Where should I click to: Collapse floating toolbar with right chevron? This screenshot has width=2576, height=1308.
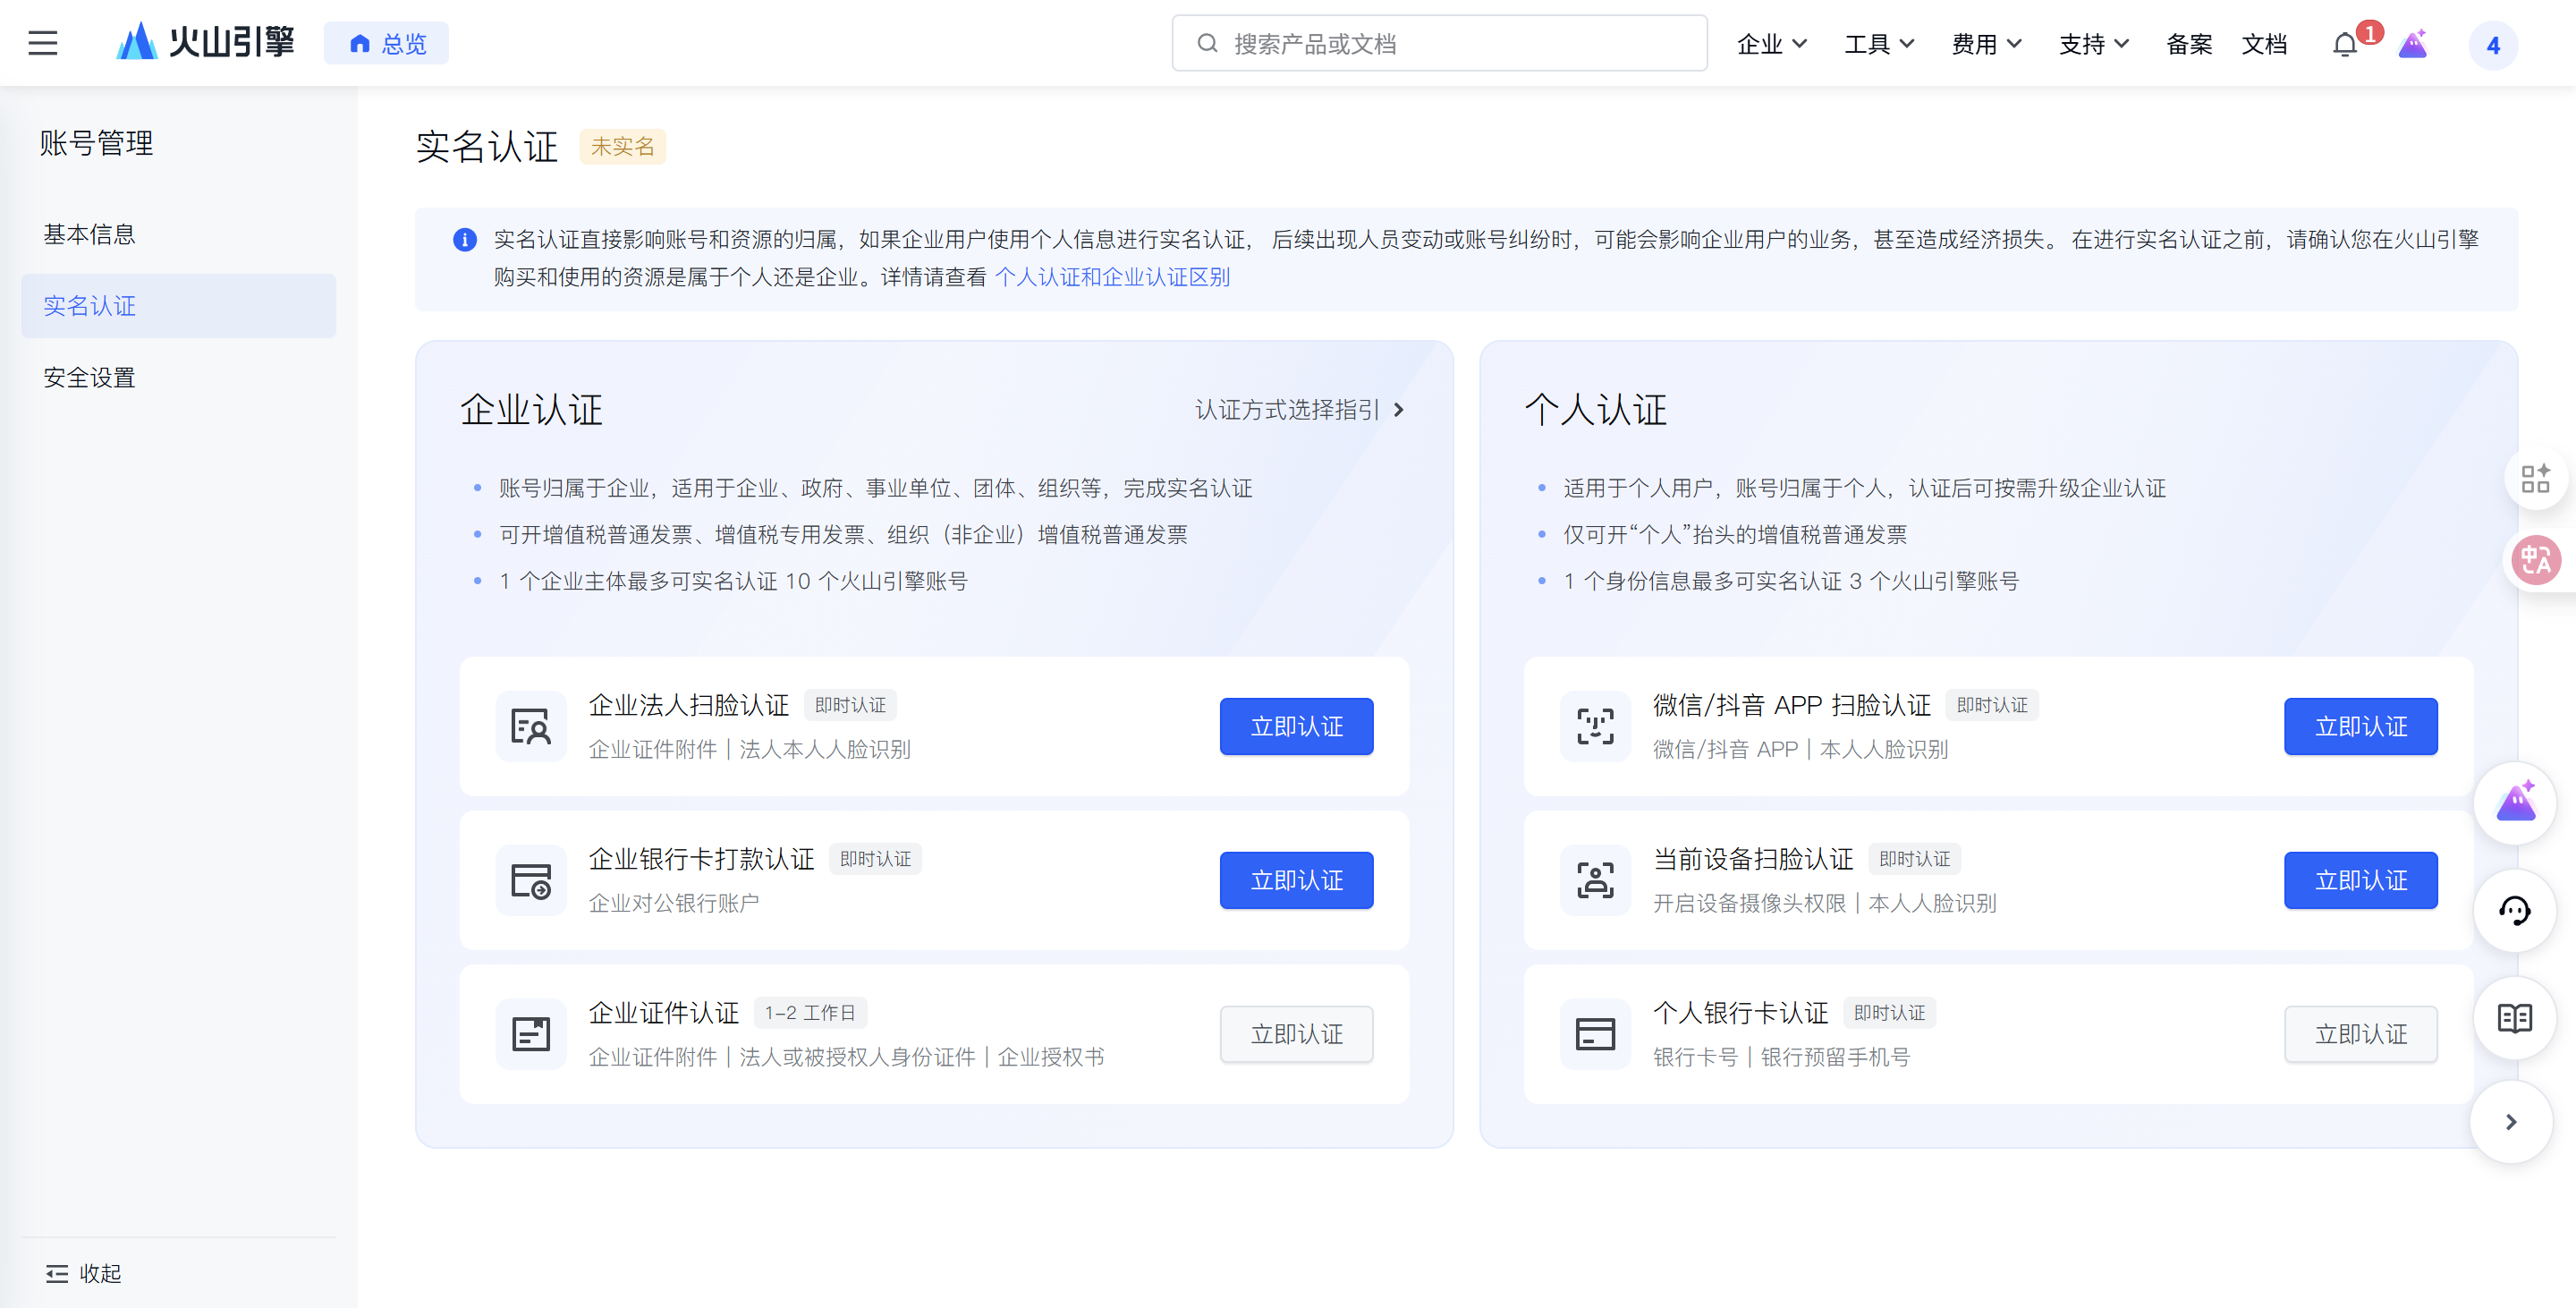pos(2510,1122)
